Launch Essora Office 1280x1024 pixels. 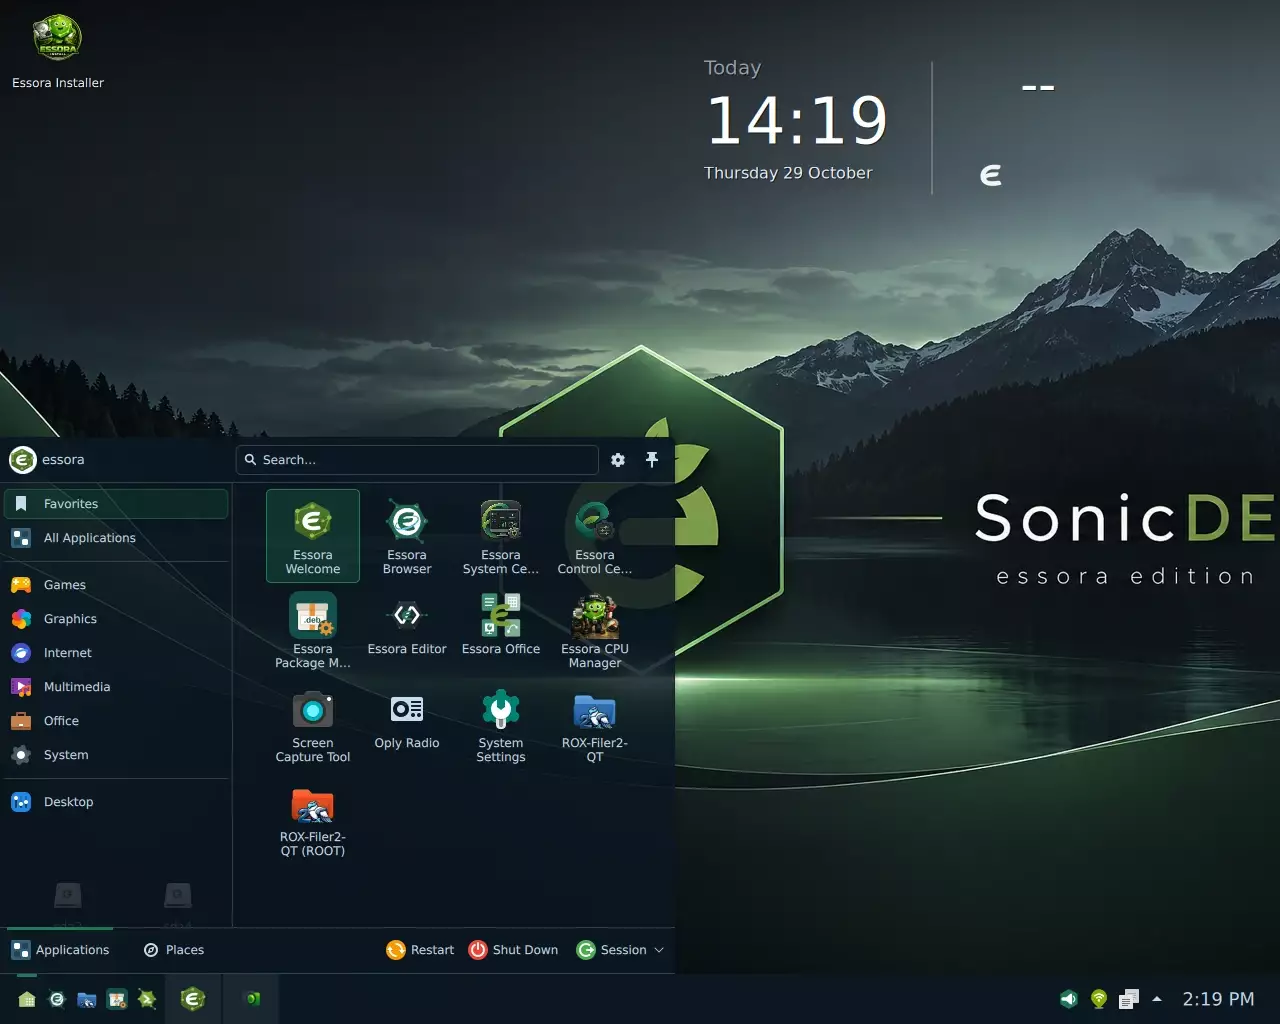(x=501, y=630)
